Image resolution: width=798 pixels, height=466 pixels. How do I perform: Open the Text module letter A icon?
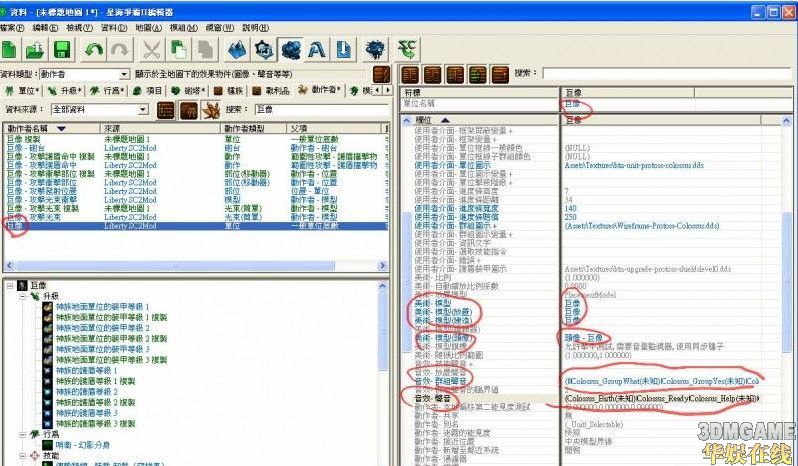point(317,50)
